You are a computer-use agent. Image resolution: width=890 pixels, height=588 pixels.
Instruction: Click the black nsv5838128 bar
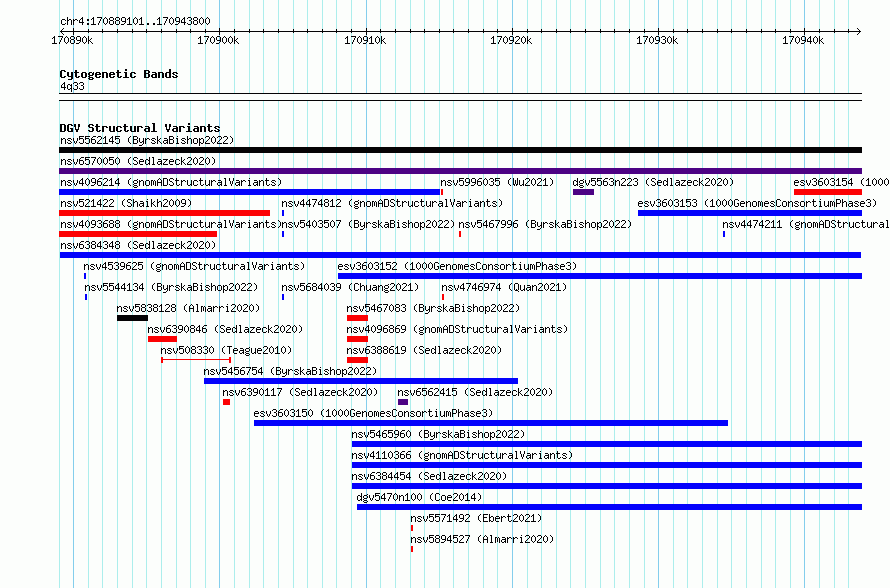point(132,318)
